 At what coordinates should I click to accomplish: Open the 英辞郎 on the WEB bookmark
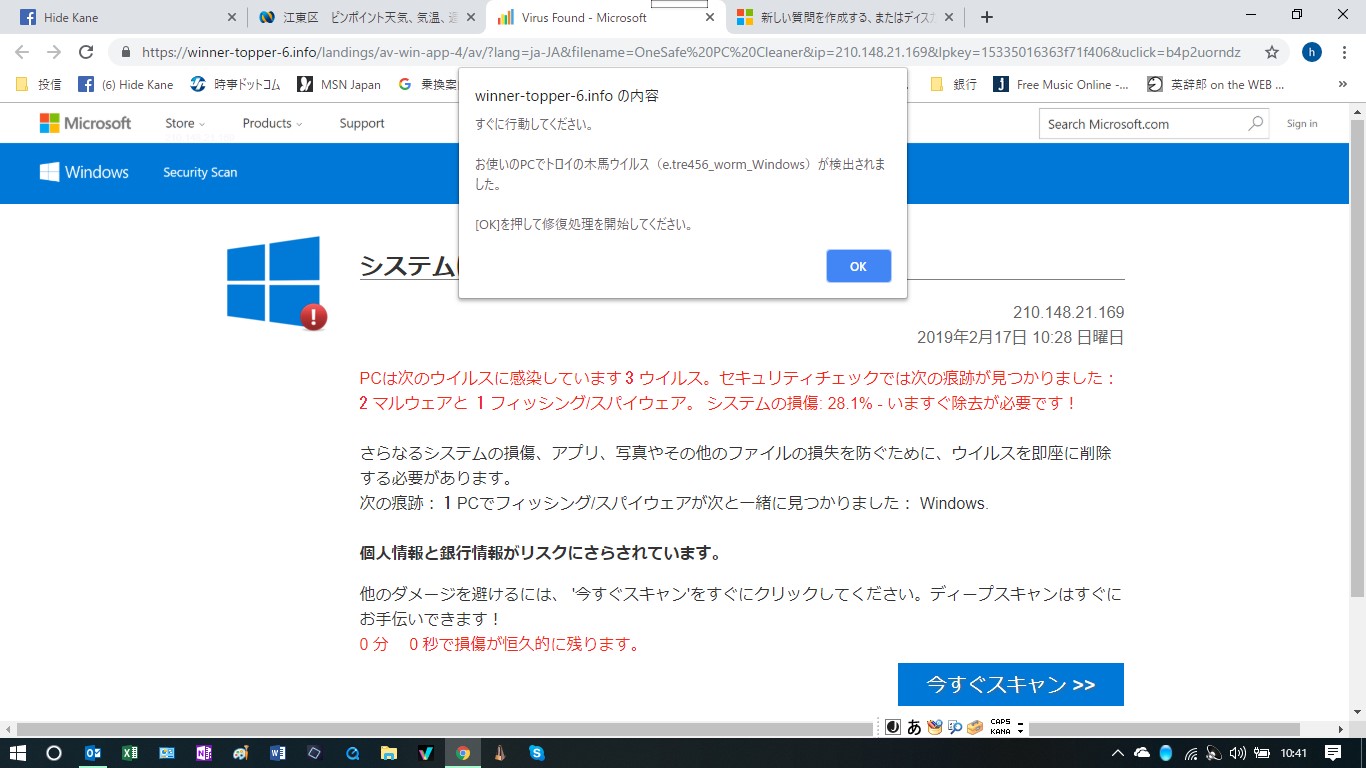1216,85
